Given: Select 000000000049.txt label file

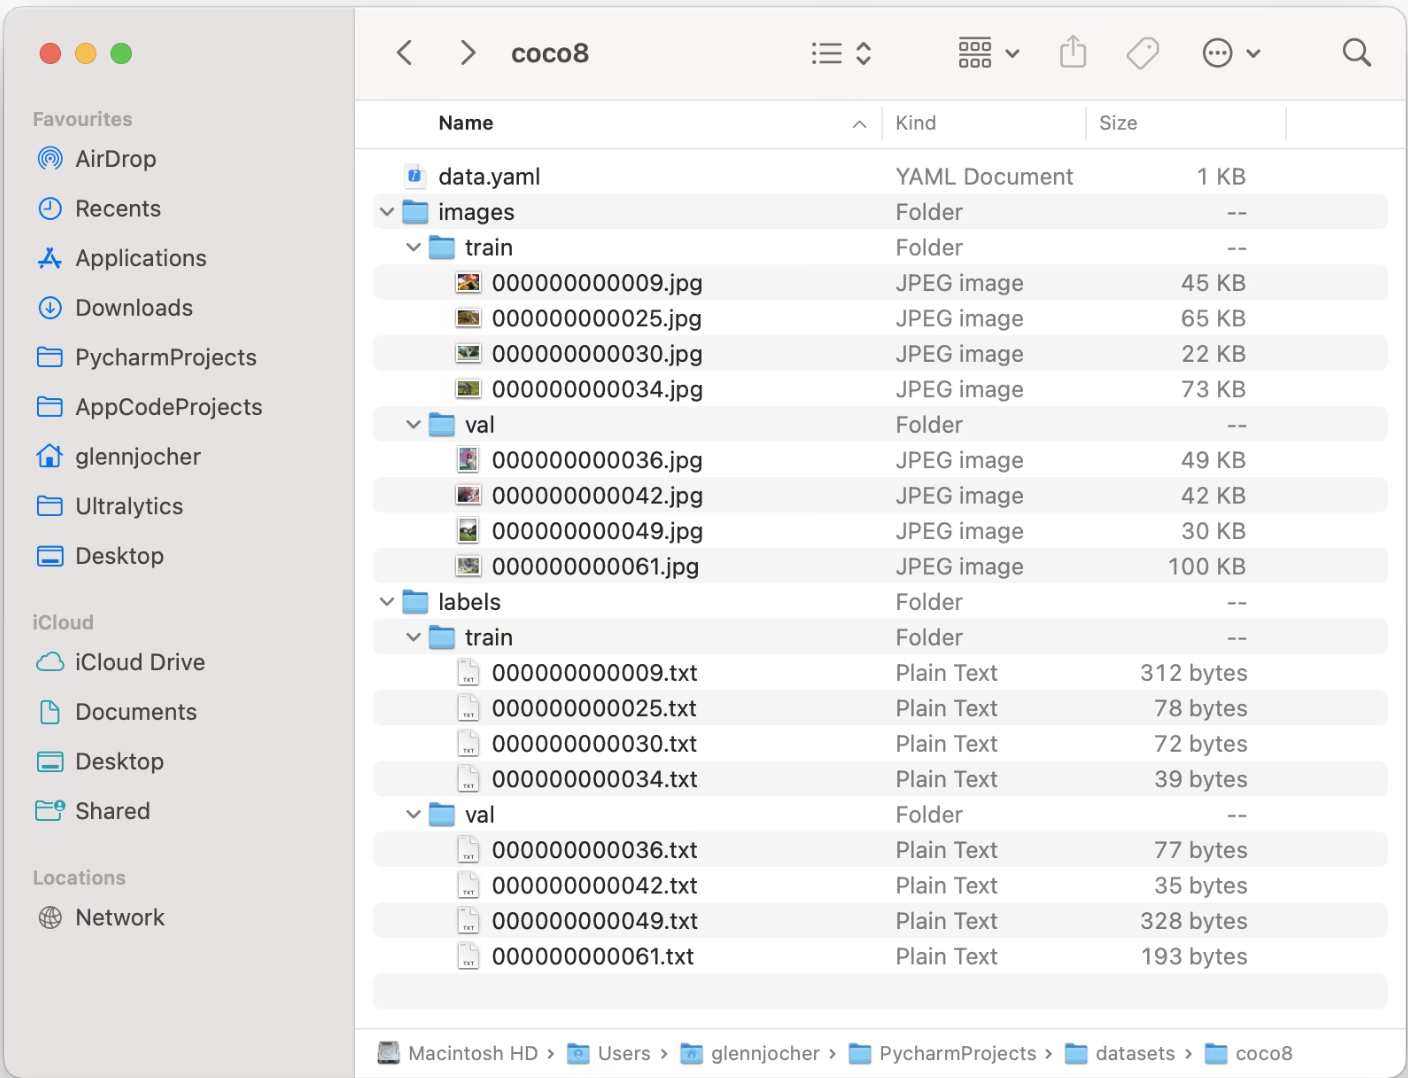Looking at the screenshot, I should (x=594, y=921).
